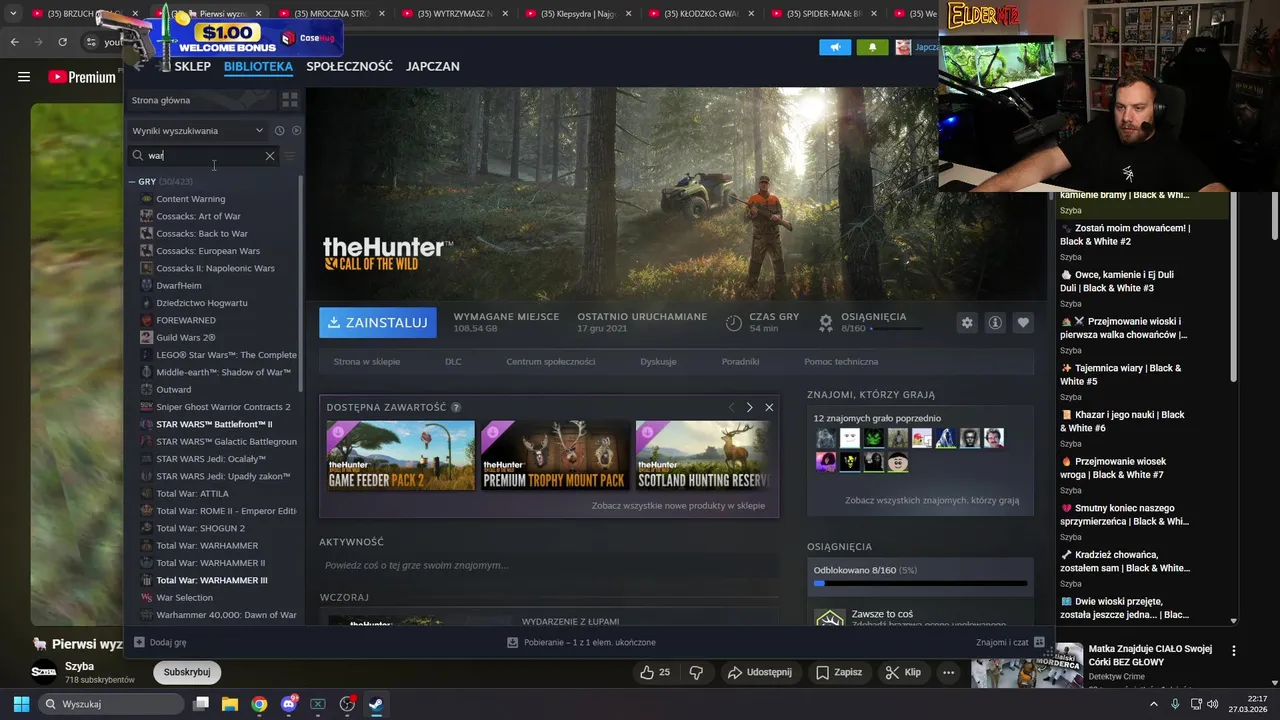Open YouTube hamburger menu
Screen dimensions: 1280x720
(x=24, y=77)
